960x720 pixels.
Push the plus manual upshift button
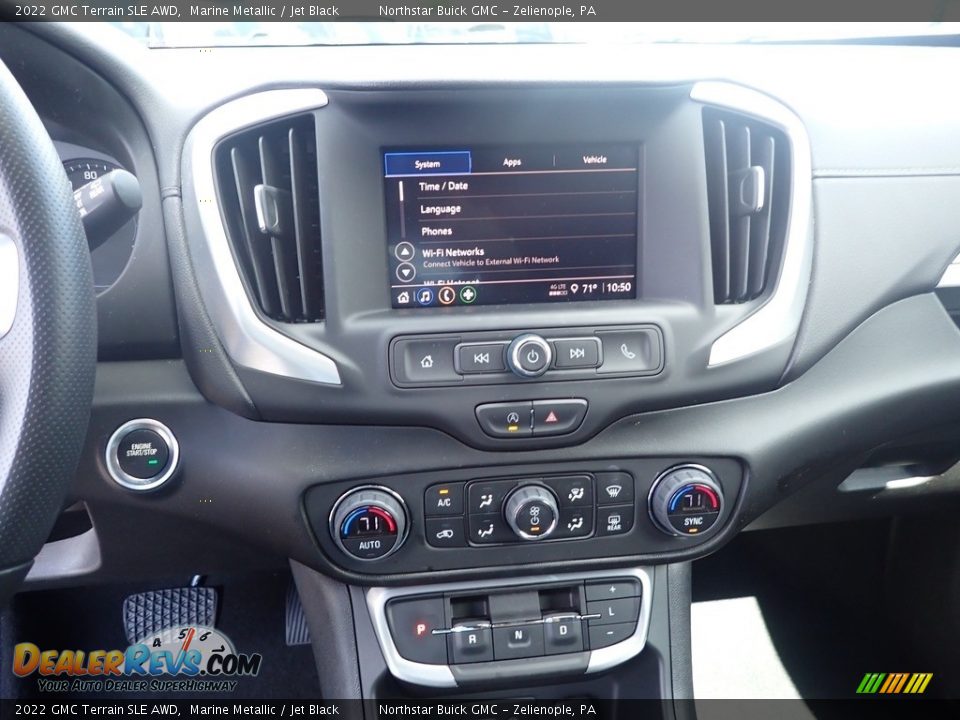click(x=612, y=590)
